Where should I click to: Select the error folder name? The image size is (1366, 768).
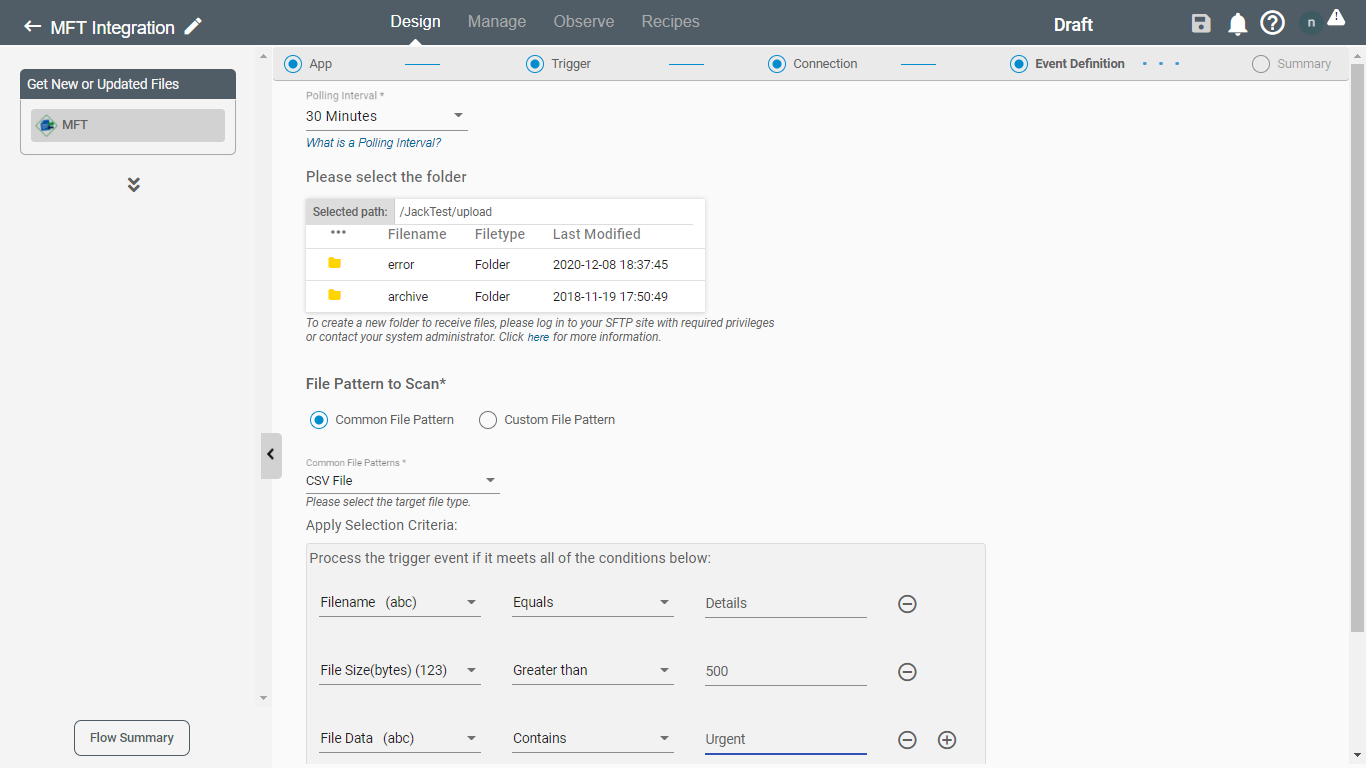[401, 265]
